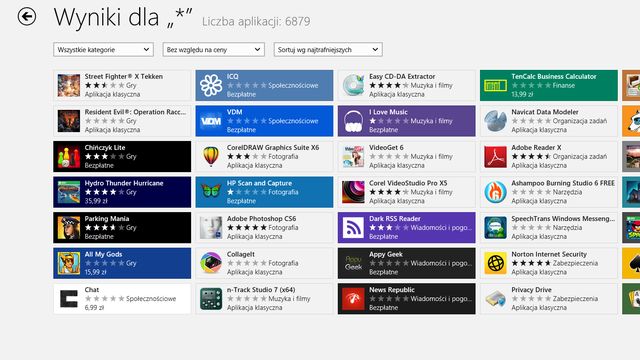Open the Wszystkie kategorie dropdown
640x360 pixels.
point(103,49)
